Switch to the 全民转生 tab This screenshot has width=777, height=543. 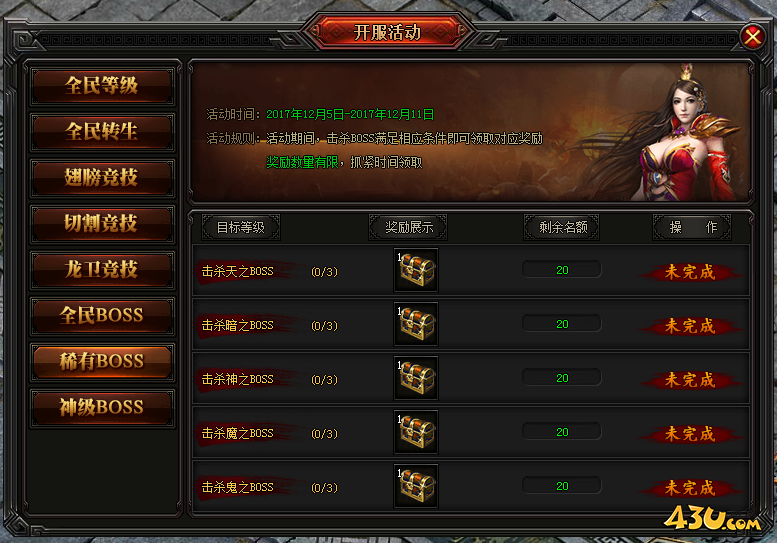tap(102, 132)
